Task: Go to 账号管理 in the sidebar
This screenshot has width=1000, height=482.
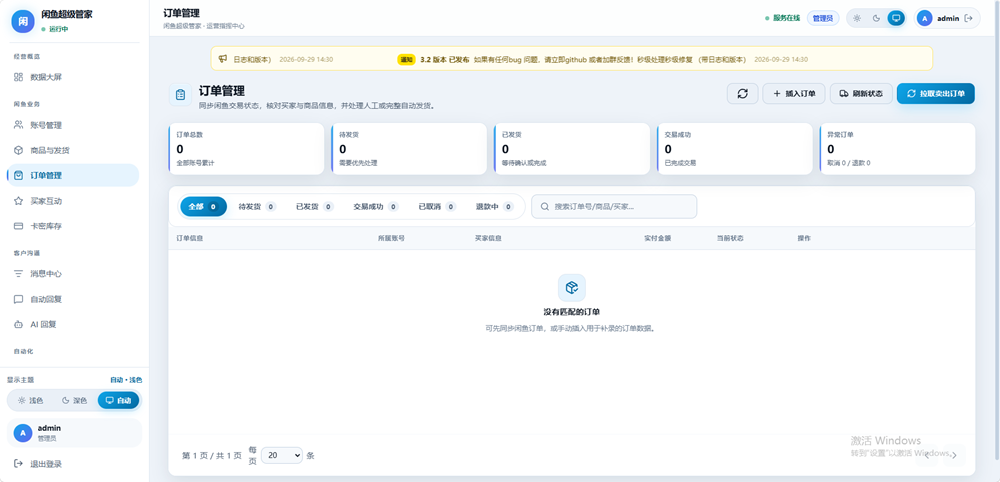Action: click(x=73, y=125)
